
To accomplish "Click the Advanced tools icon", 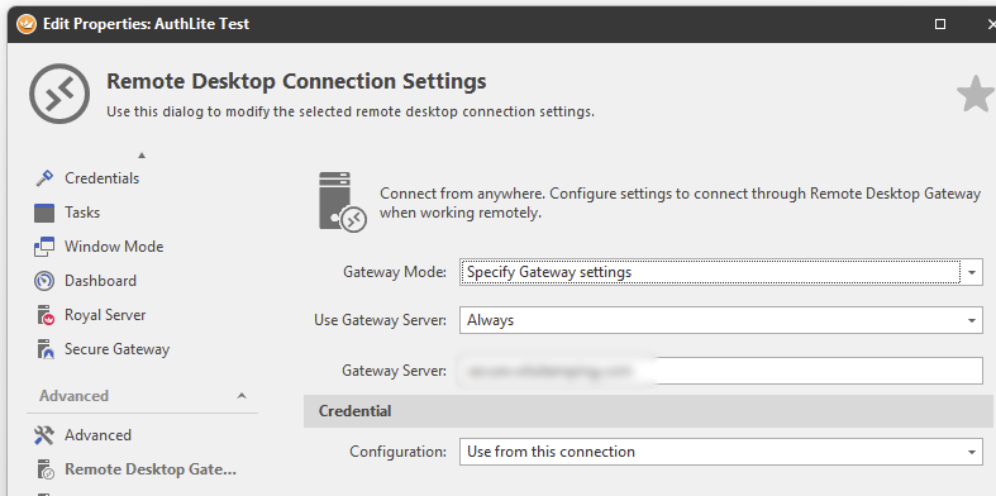I will pyautogui.click(x=44, y=435).
